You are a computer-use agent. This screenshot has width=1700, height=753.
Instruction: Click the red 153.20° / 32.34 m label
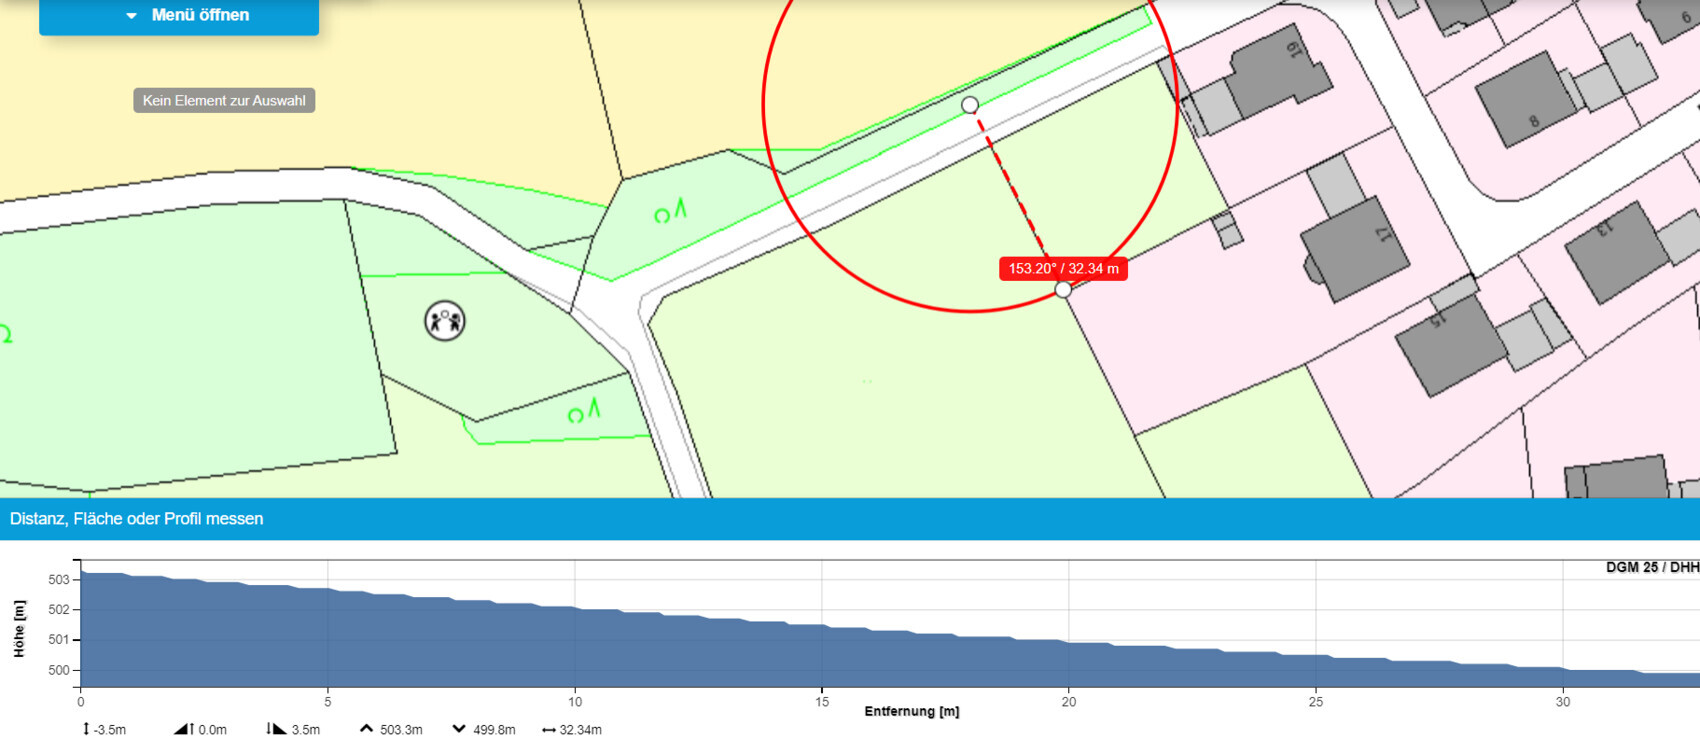(1063, 268)
